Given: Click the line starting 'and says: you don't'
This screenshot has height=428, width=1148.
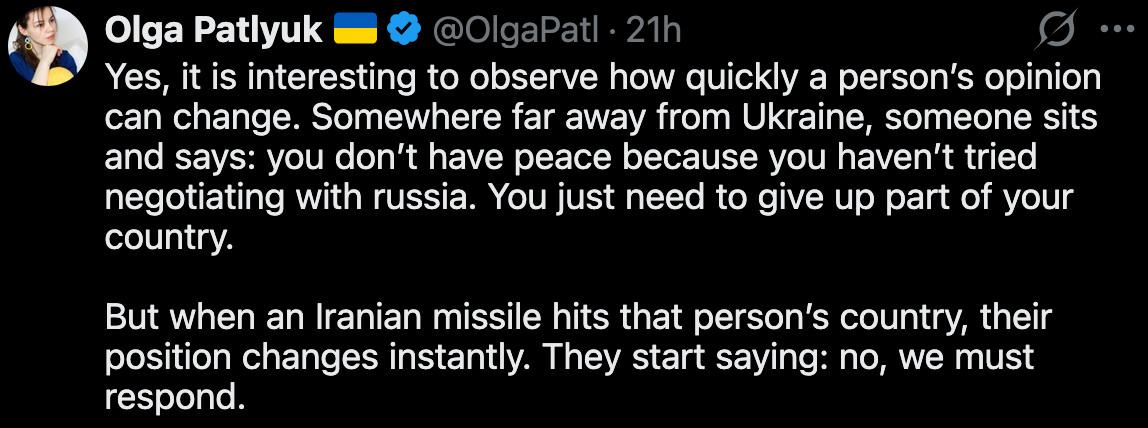Looking at the screenshot, I should pos(570,157).
